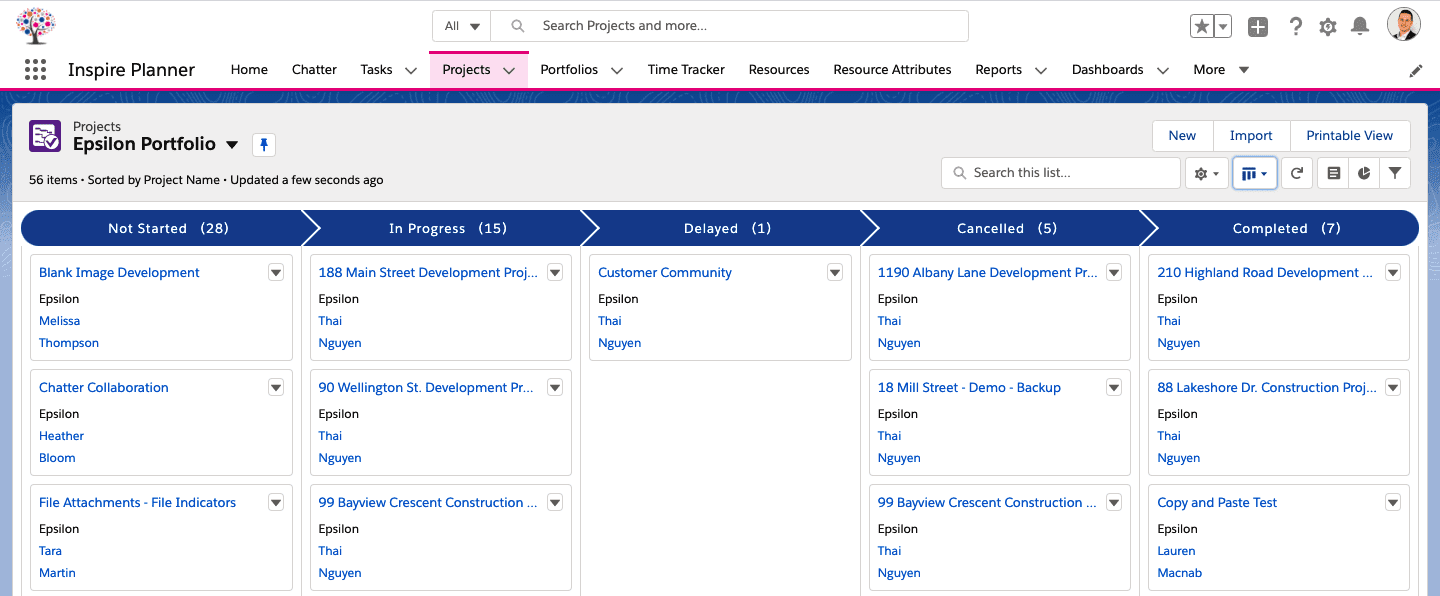The width and height of the screenshot is (1440, 596).
Task: Open the Filters panel icon
Action: pyautogui.click(x=1395, y=172)
